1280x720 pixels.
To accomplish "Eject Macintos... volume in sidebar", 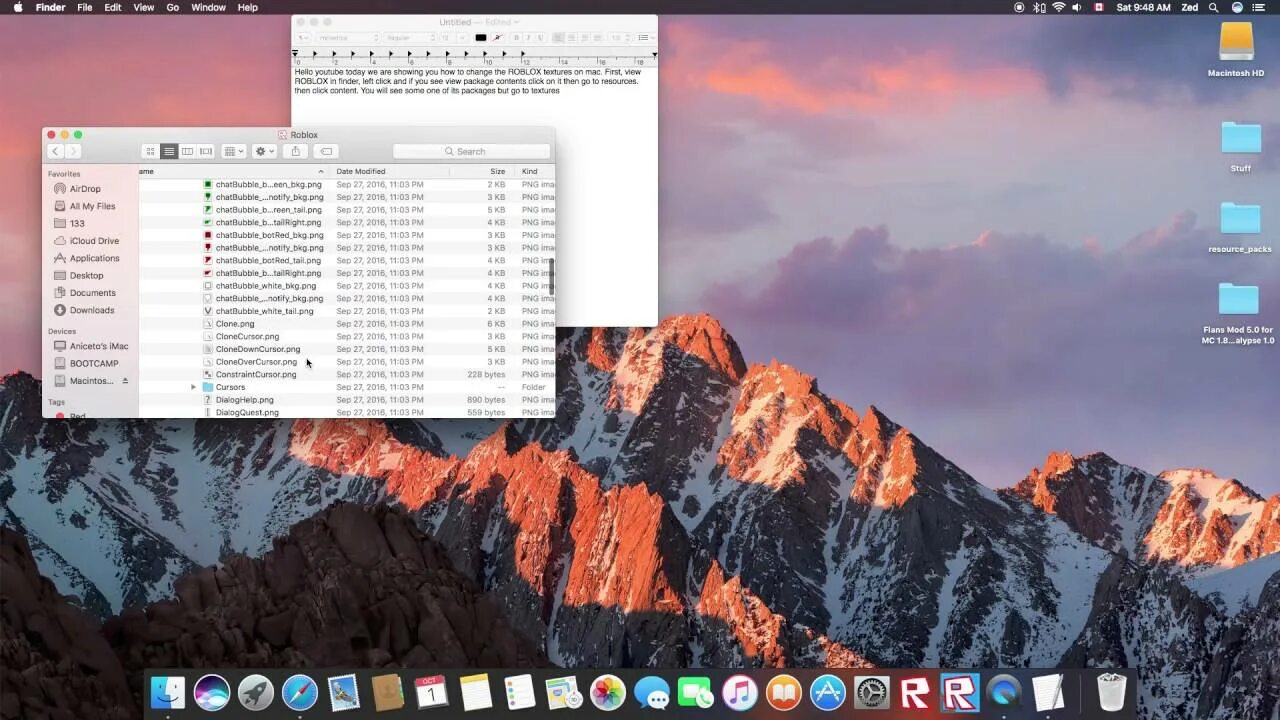I will coord(125,381).
